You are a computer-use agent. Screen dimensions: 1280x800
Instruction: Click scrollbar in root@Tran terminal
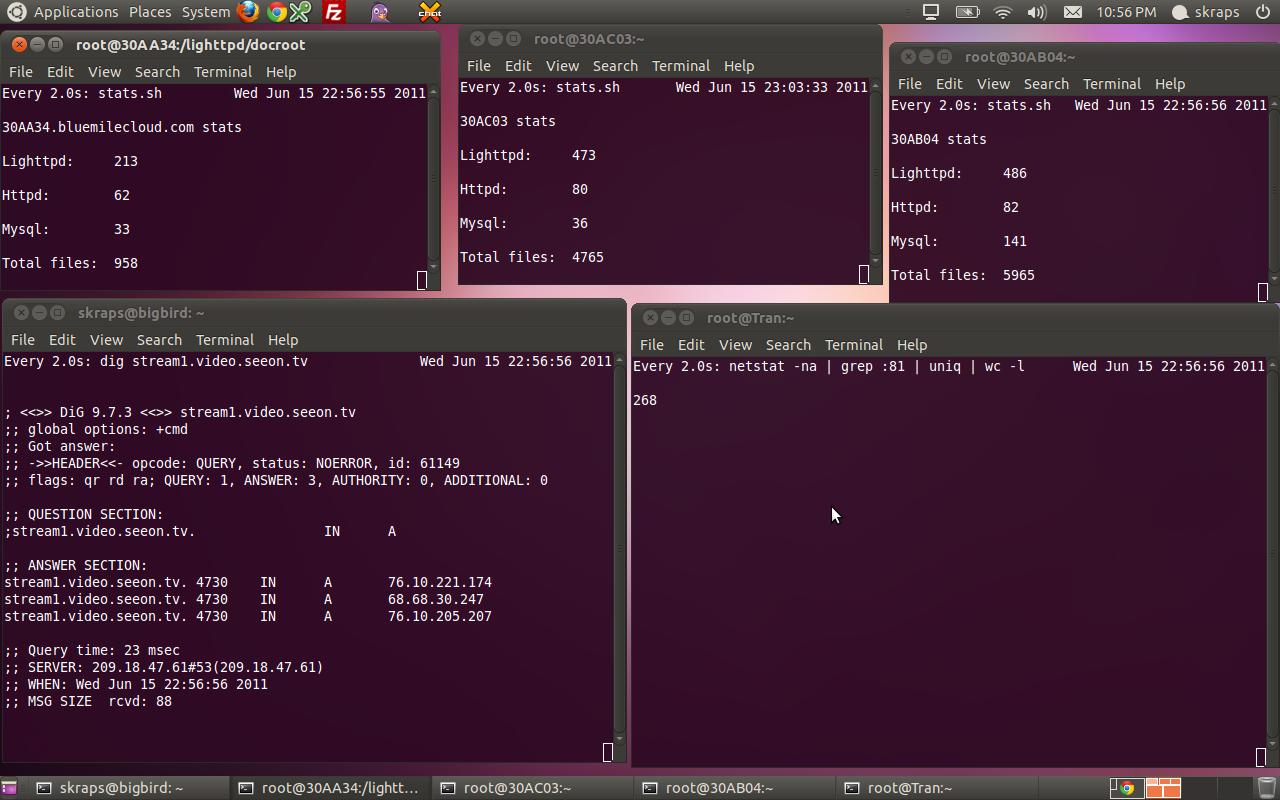1272,553
